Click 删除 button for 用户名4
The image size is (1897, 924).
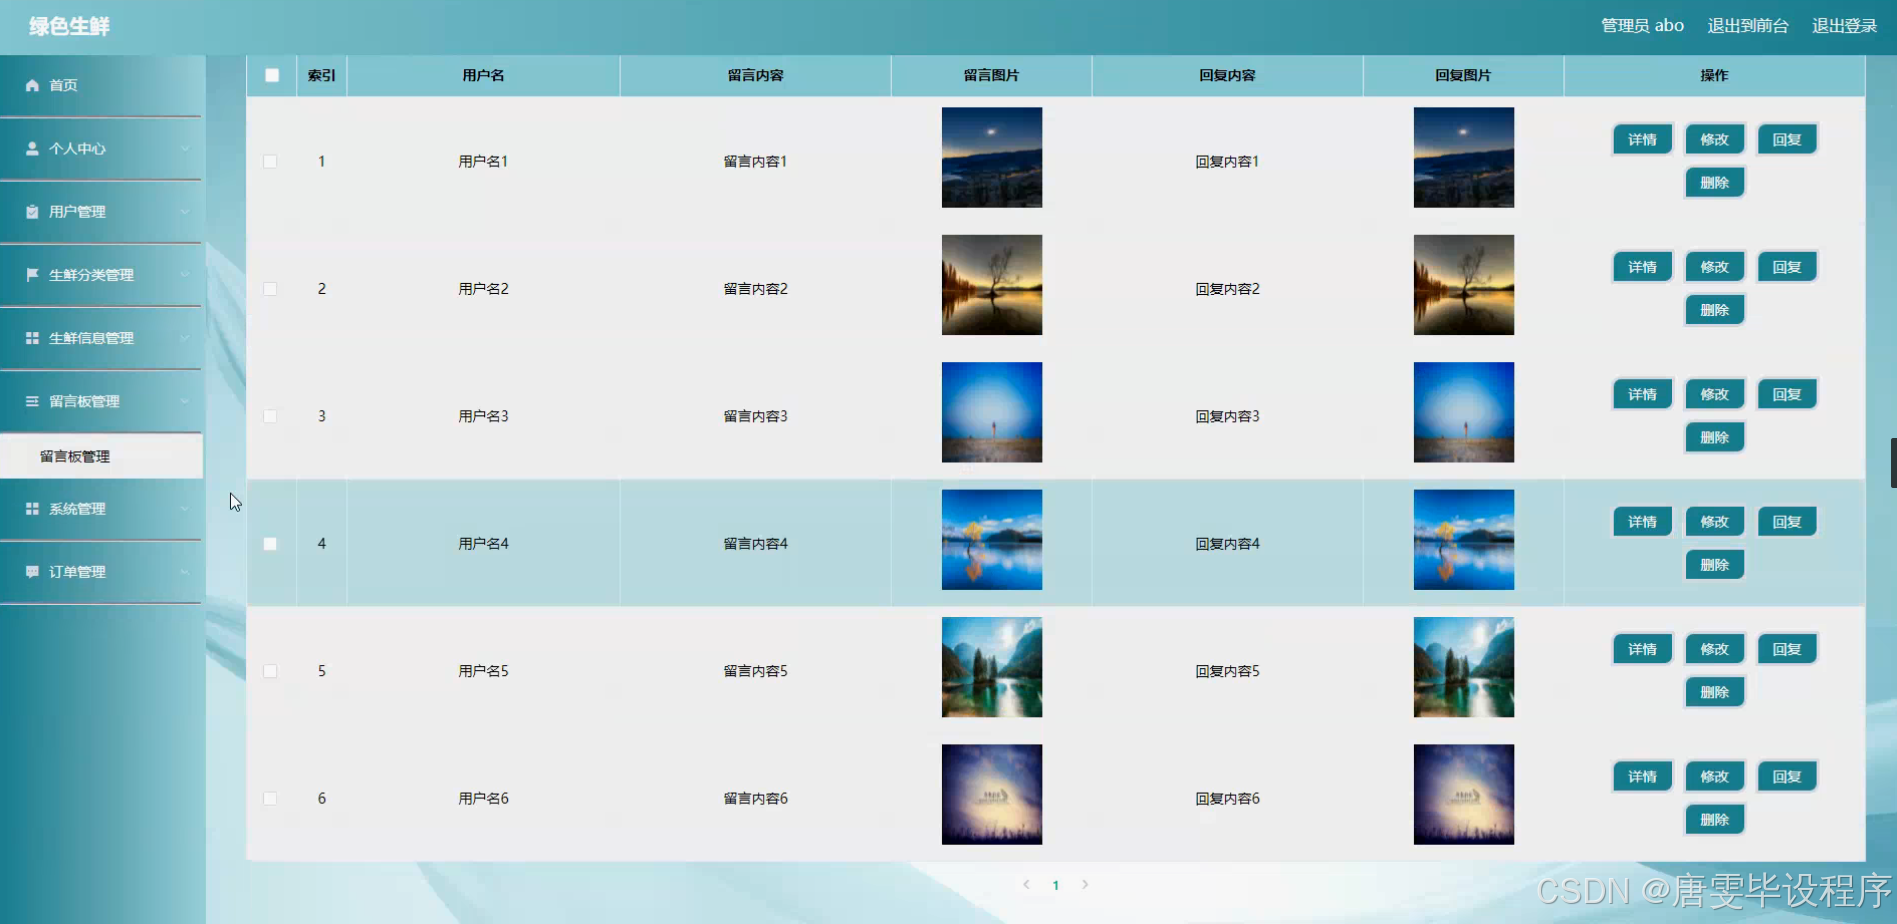(1714, 565)
